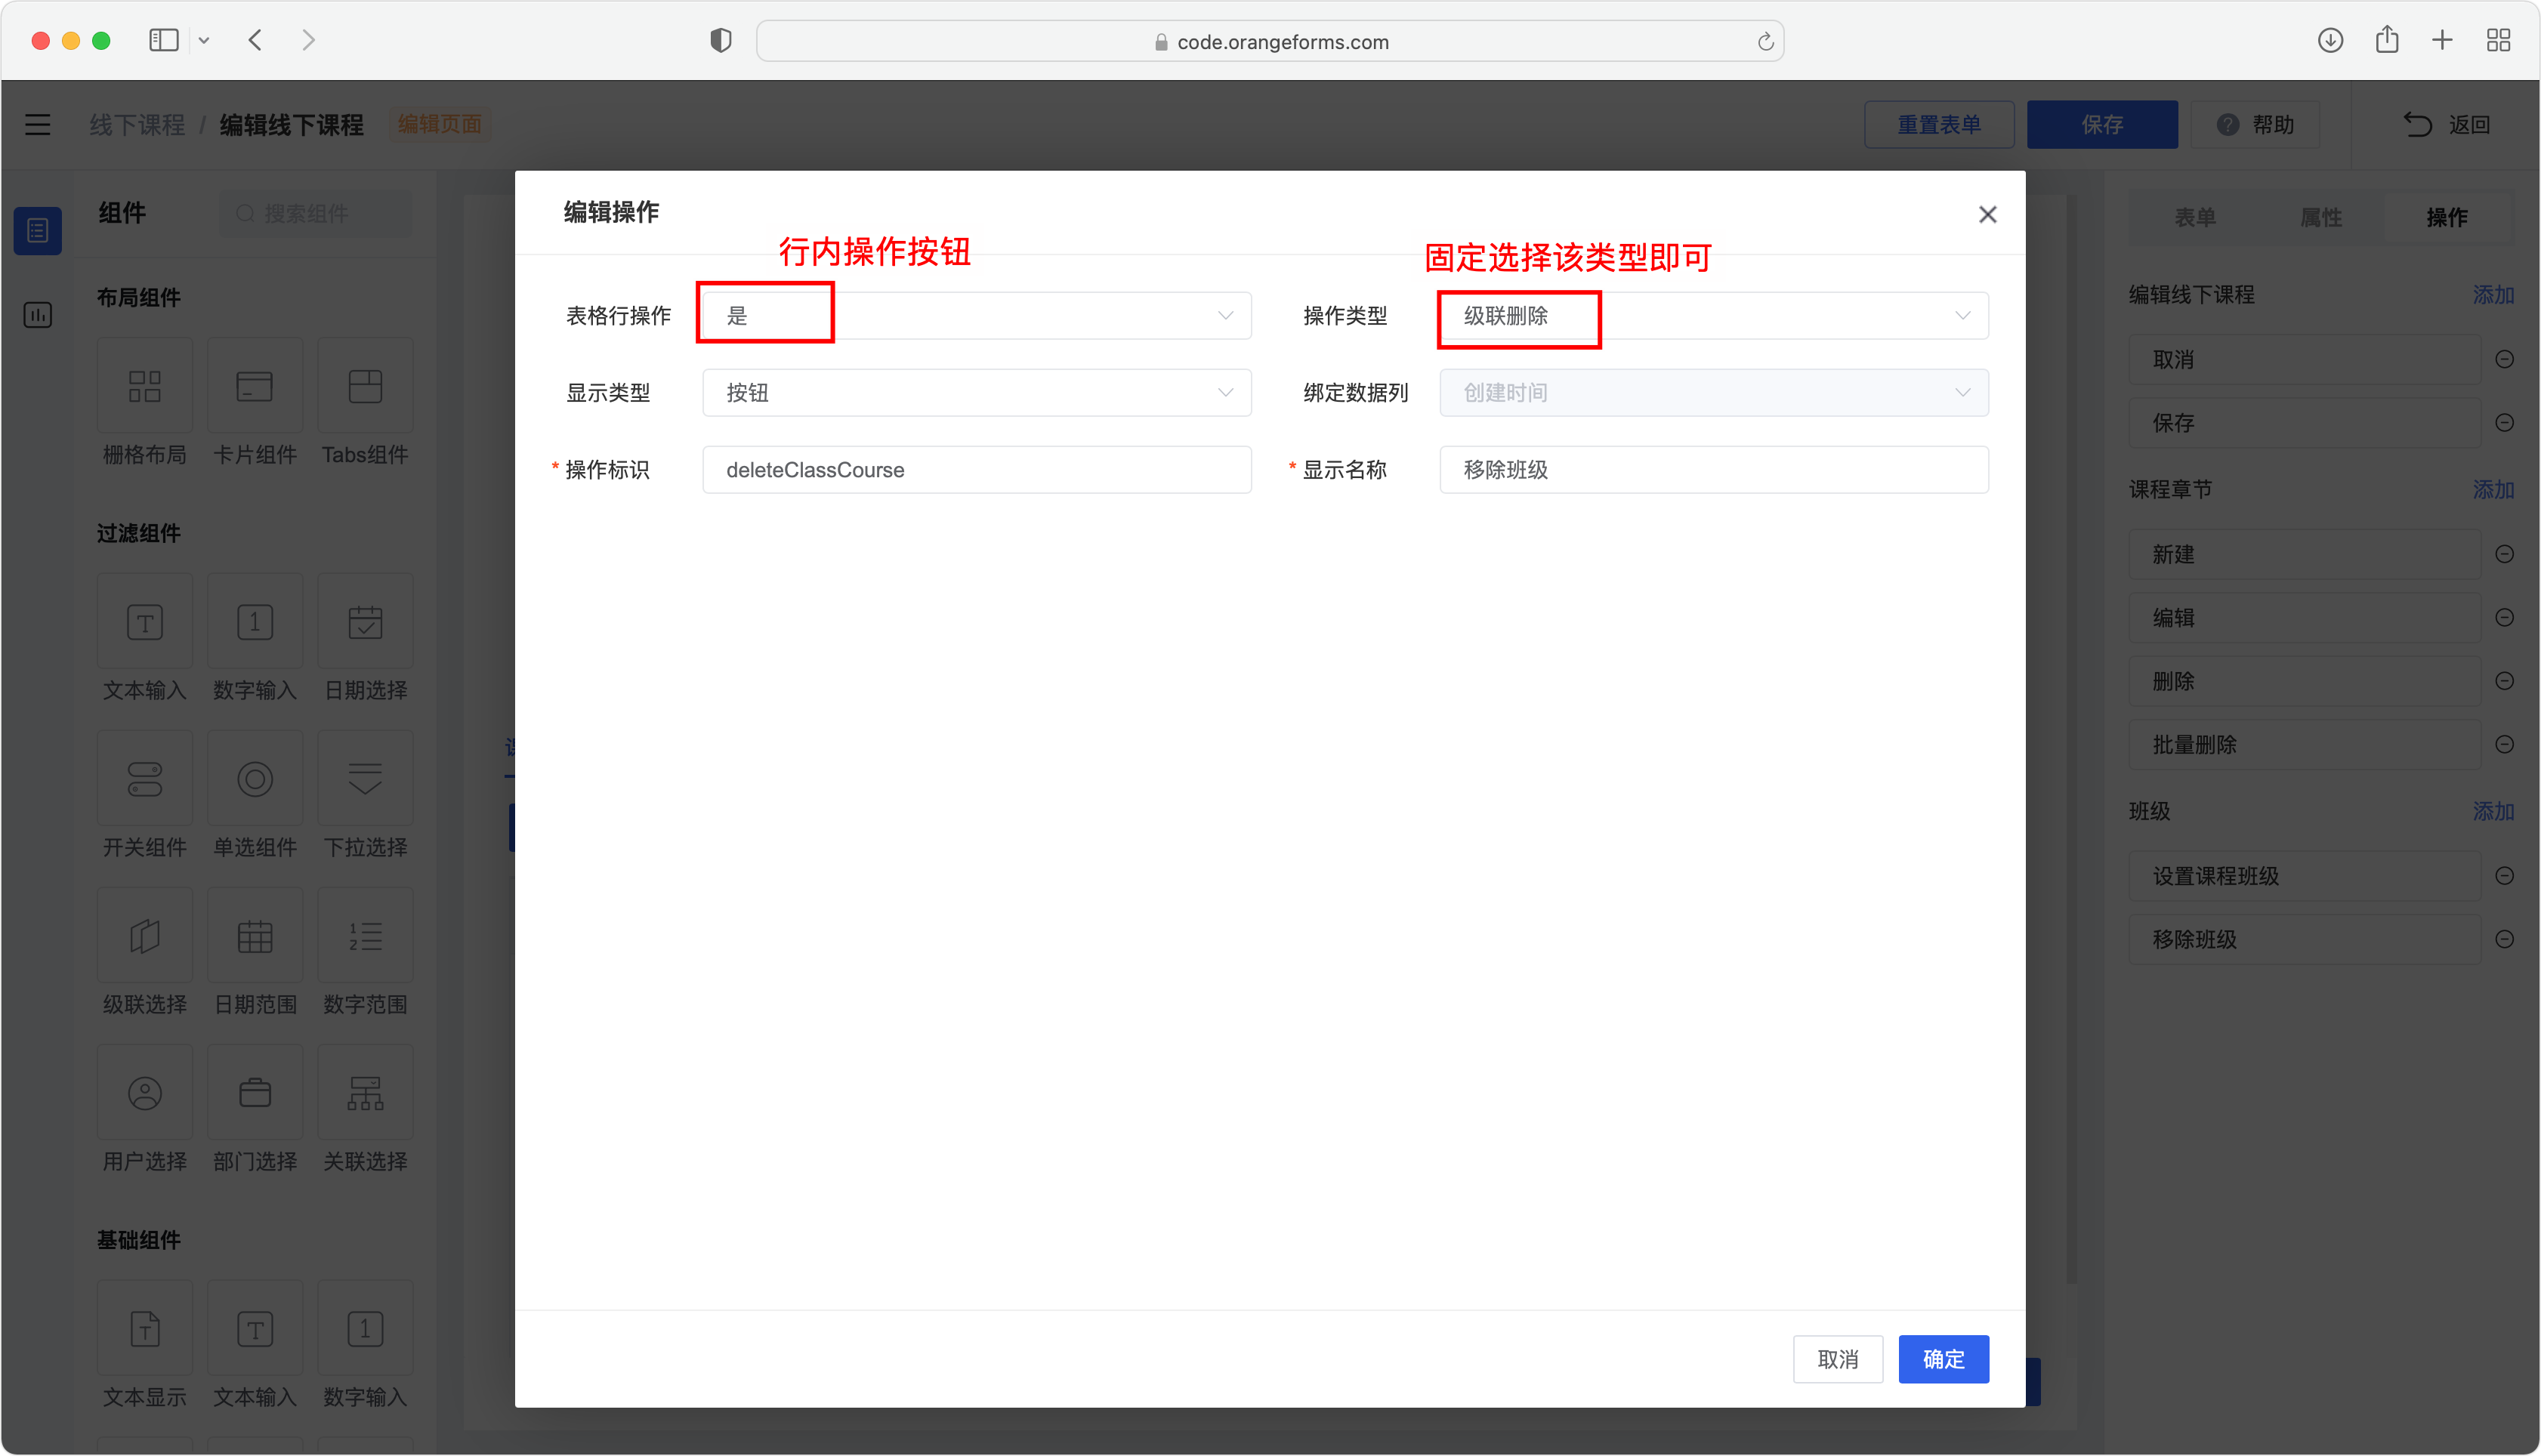Switch to the 属性 tab
Screen dimensions: 2541x1456
[x=2321, y=217]
